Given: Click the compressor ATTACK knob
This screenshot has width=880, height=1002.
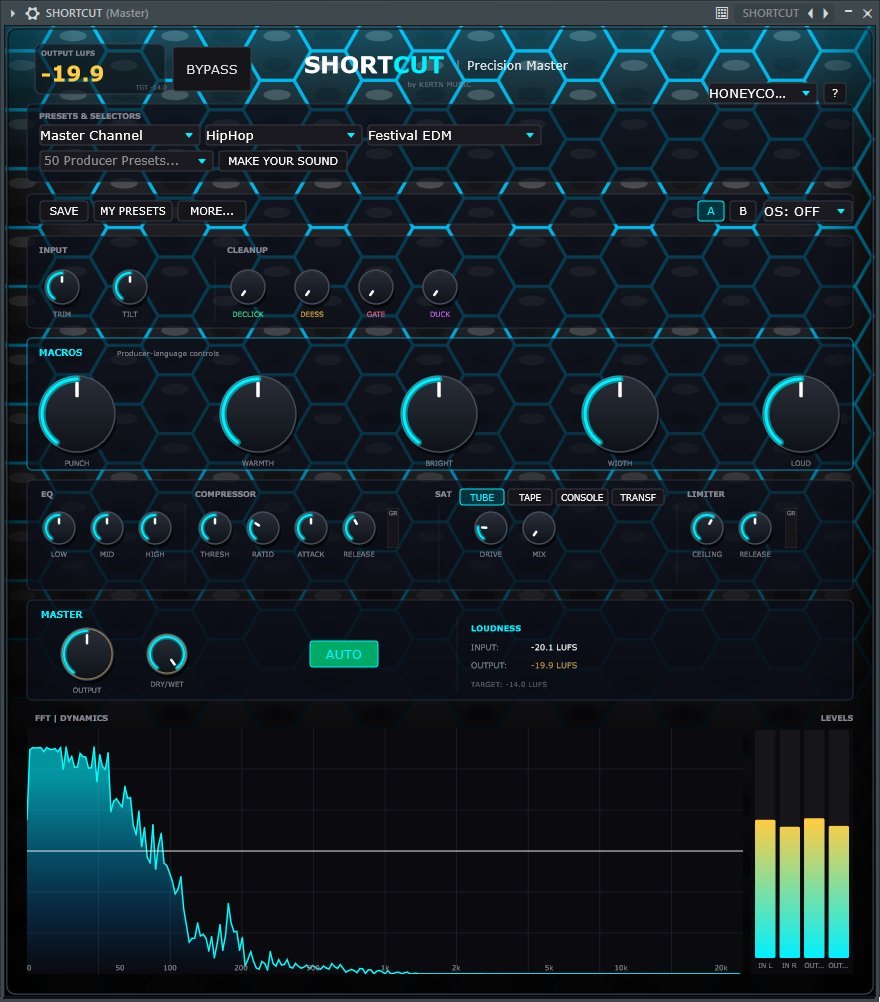Looking at the screenshot, I should pyautogui.click(x=311, y=528).
